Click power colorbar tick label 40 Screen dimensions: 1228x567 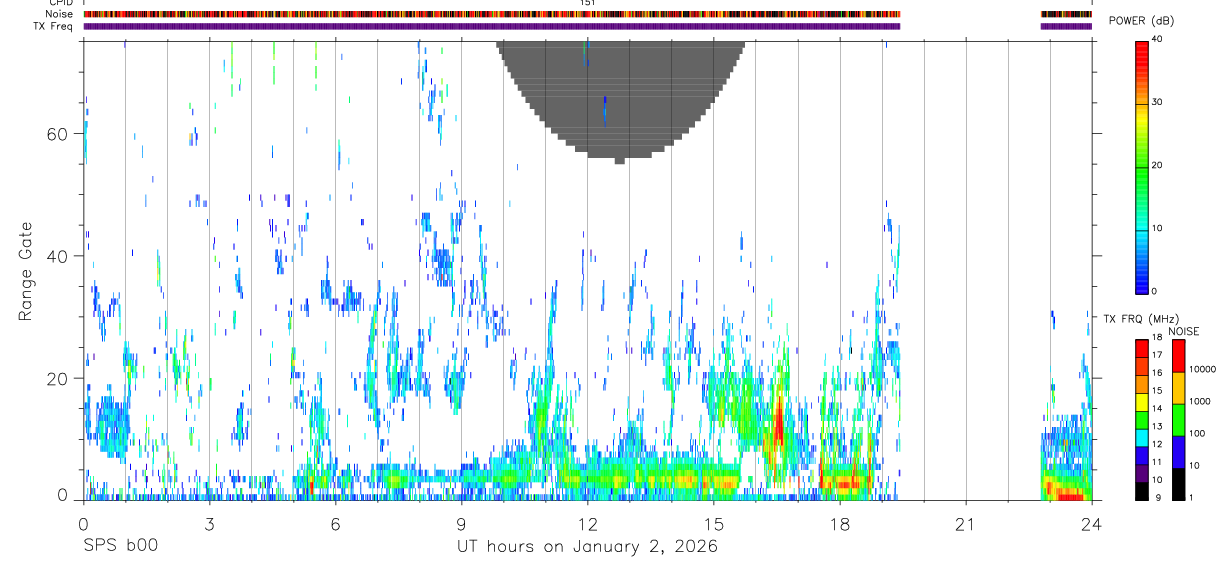pyautogui.click(x=1158, y=39)
